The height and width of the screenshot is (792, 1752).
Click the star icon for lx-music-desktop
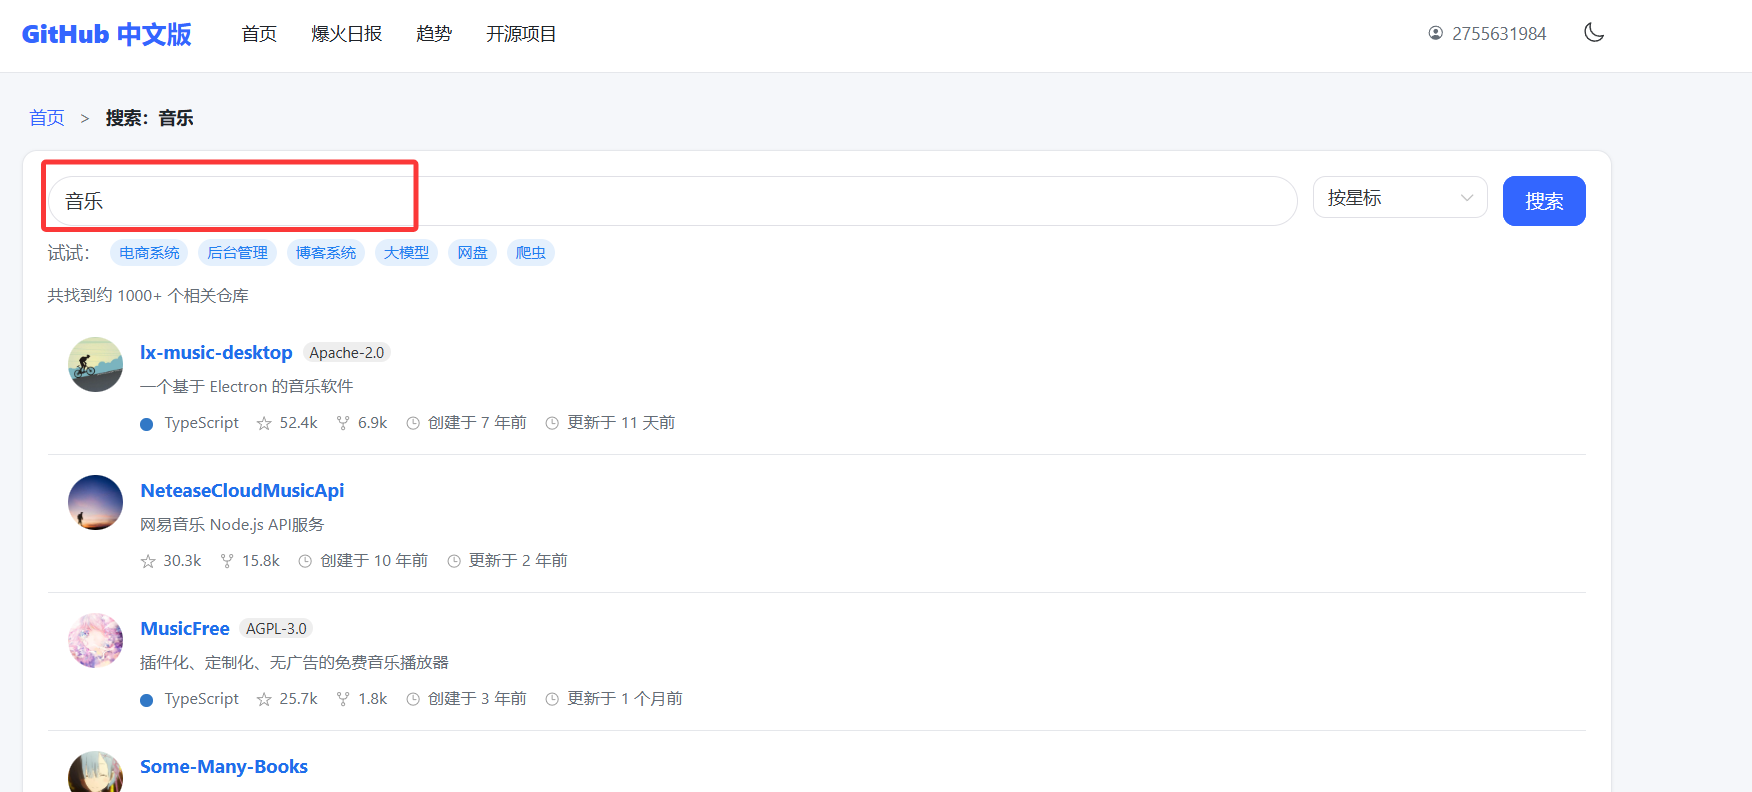(x=264, y=423)
